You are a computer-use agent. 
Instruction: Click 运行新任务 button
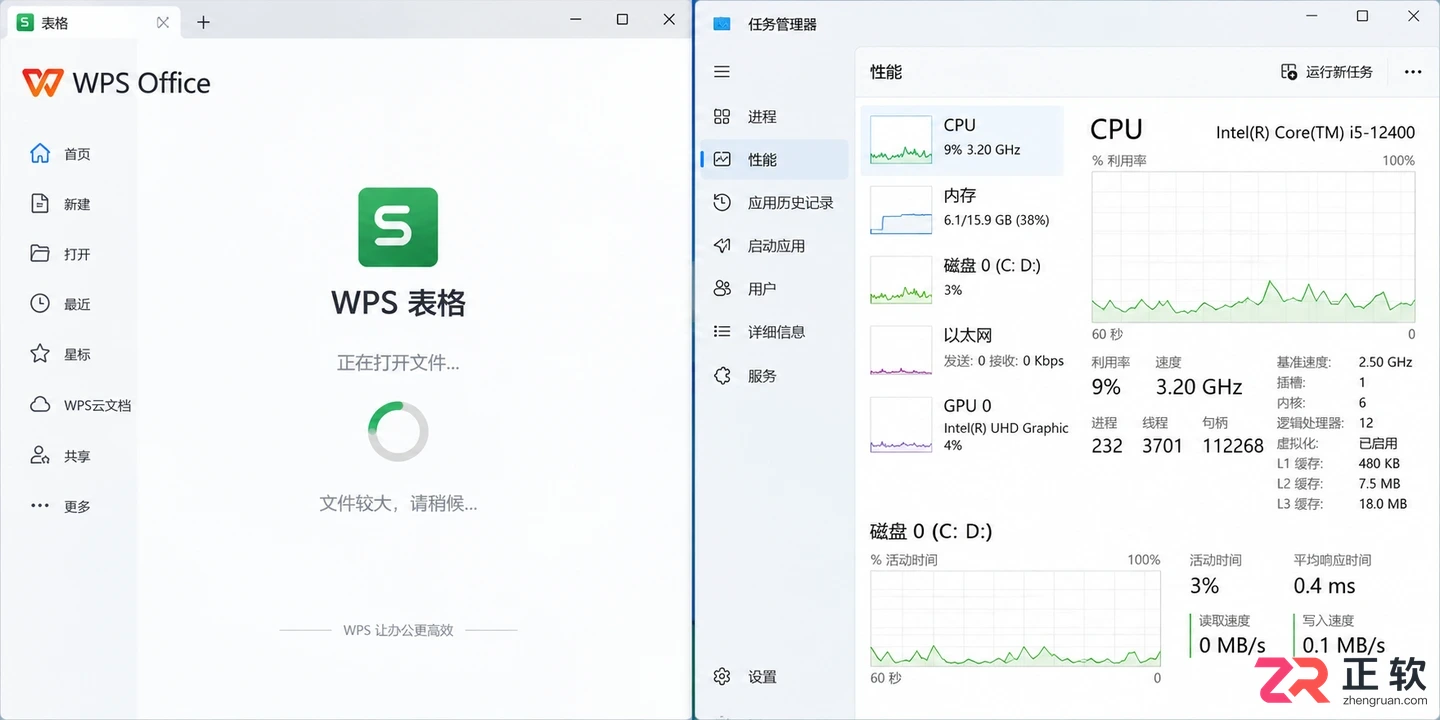(x=1327, y=72)
